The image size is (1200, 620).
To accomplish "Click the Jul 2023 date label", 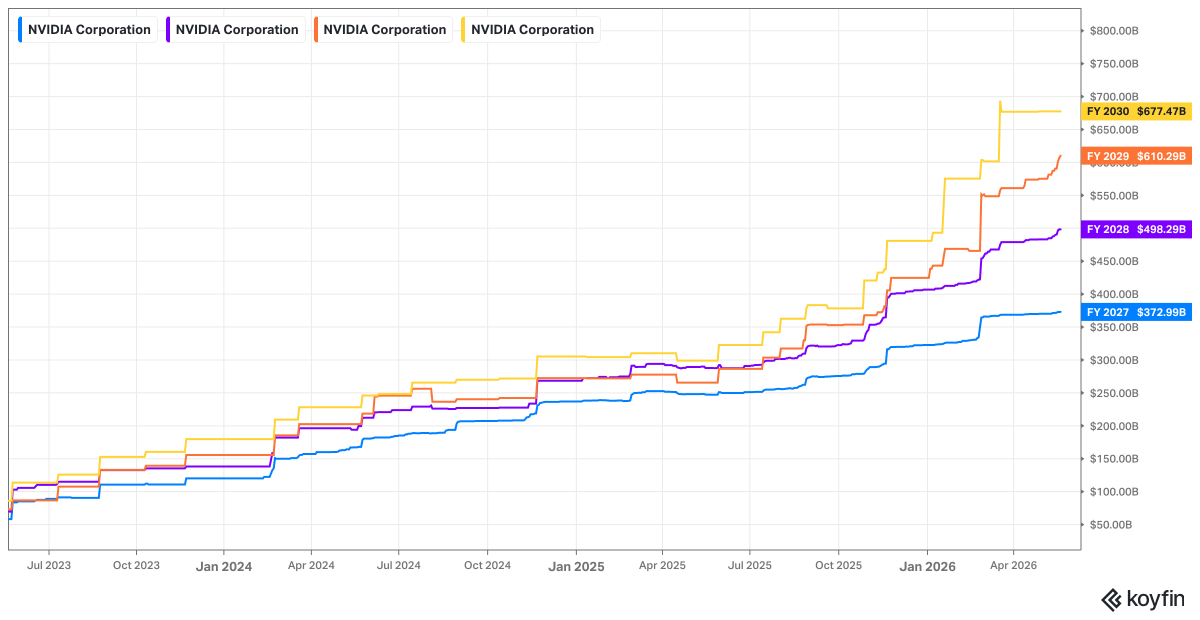I will point(48,565).
